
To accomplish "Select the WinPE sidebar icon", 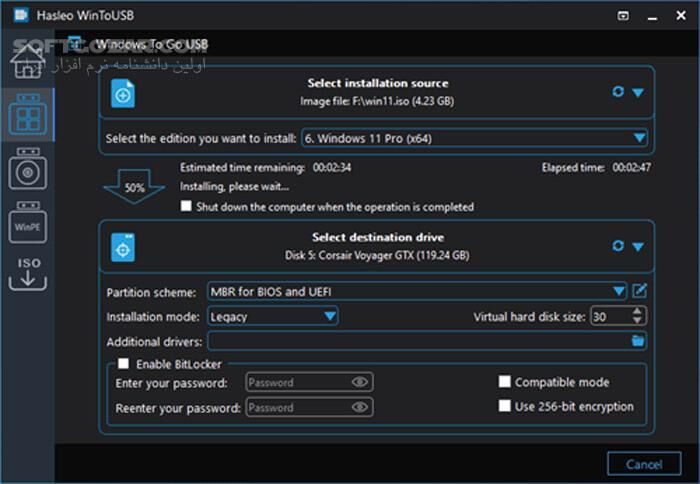I will coord(27,225).
